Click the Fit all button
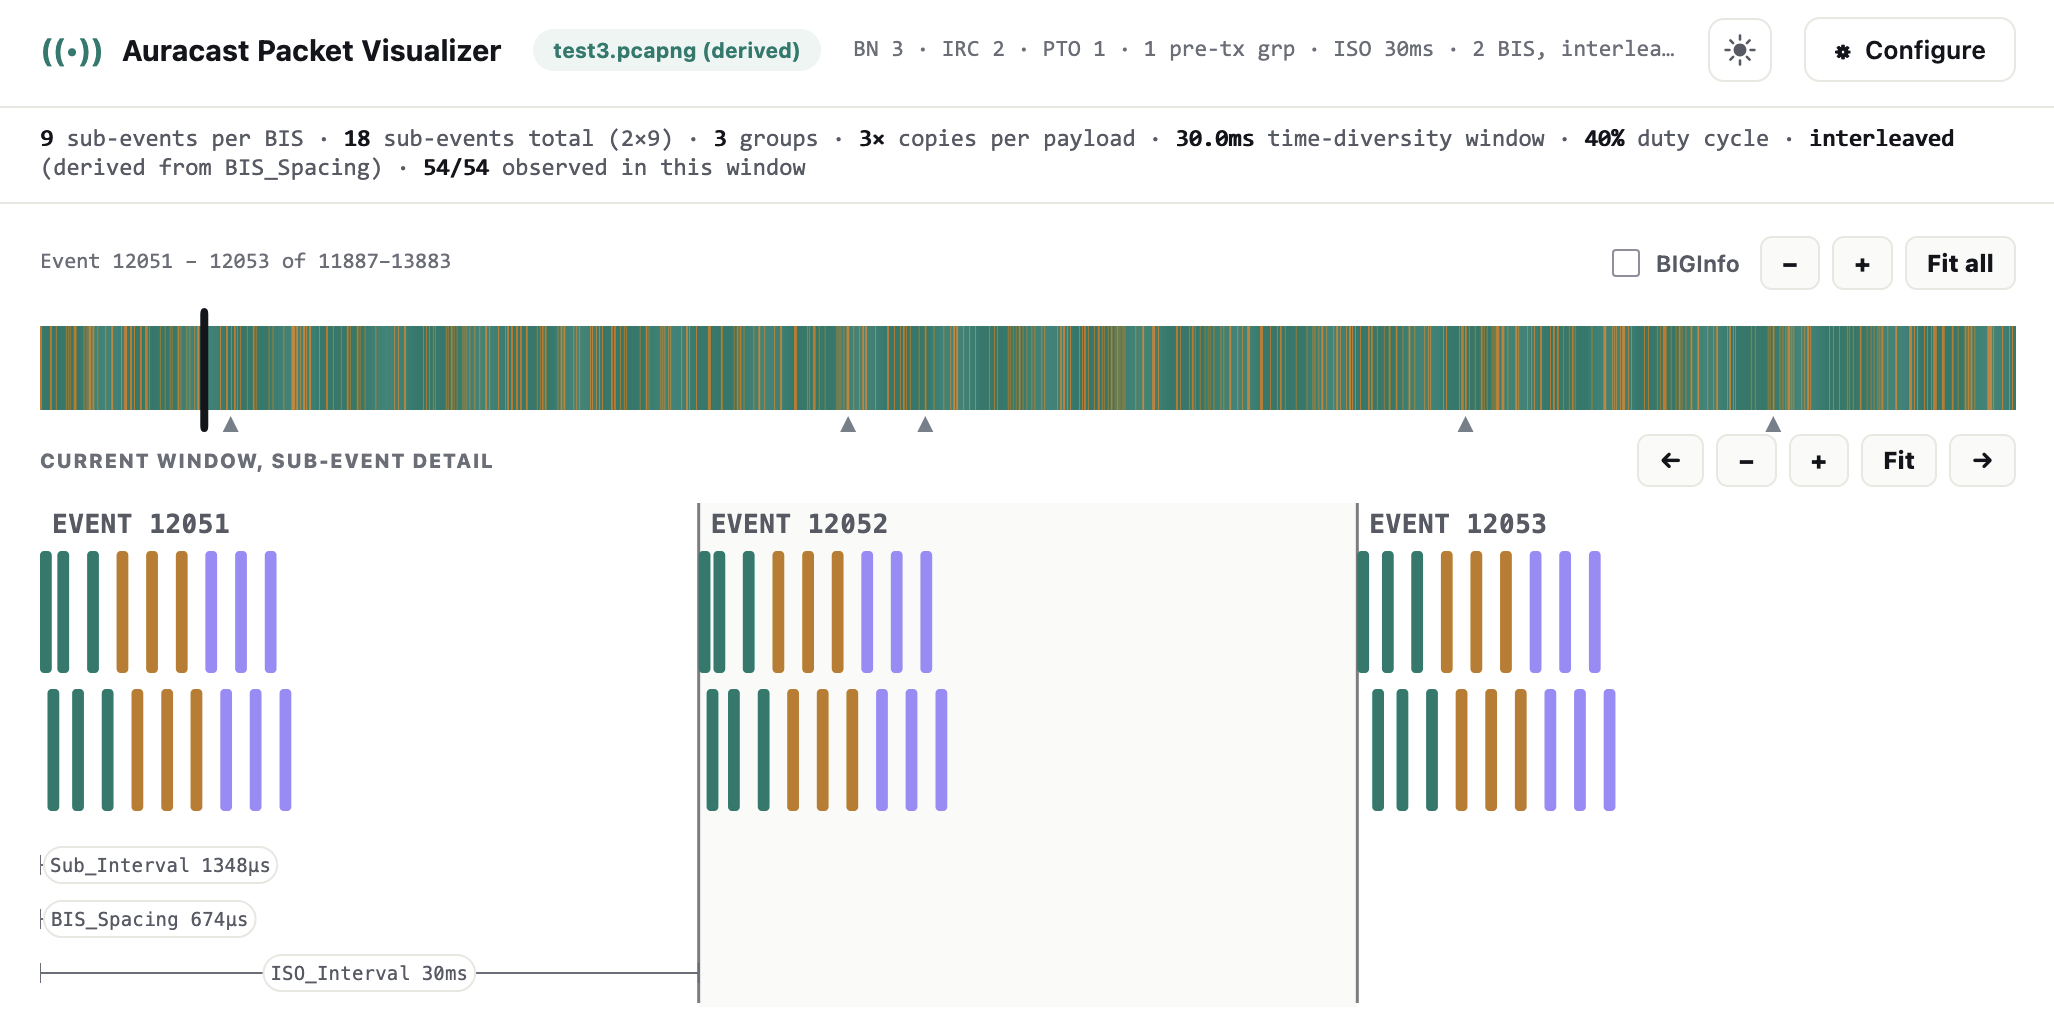This screenshot has width=2054, height=1032. pyautogui.click(x=1959, y=263)
